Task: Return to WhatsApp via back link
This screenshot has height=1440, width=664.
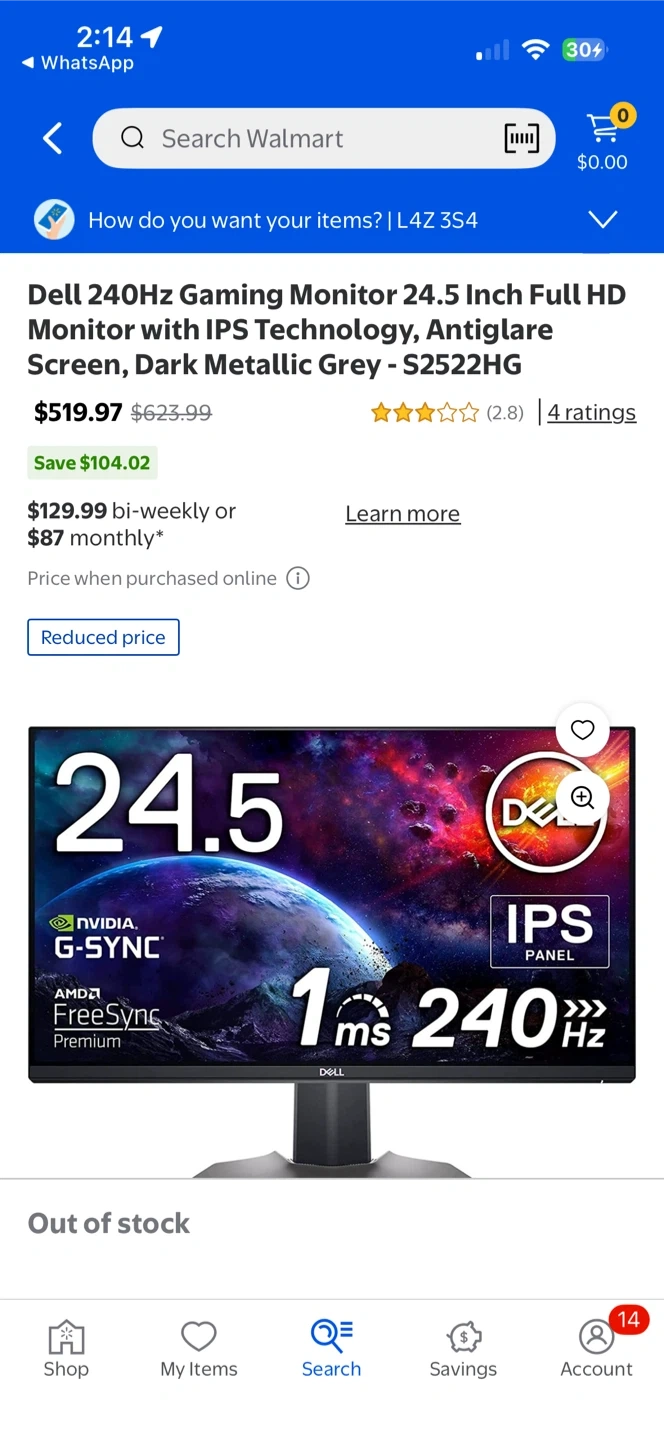Action: [77, 63]
